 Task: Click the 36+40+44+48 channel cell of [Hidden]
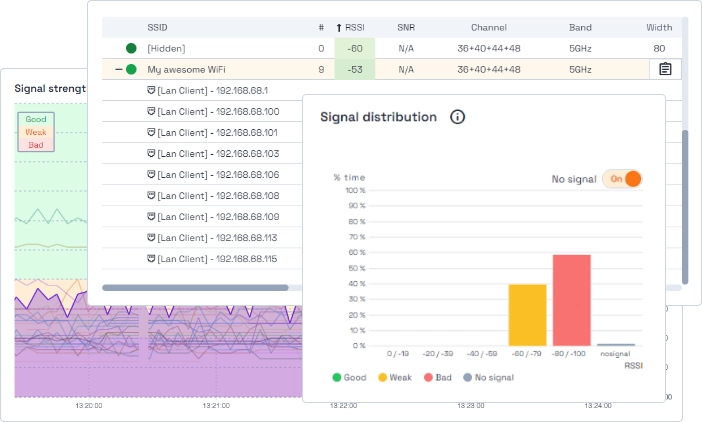coord(488,48)
